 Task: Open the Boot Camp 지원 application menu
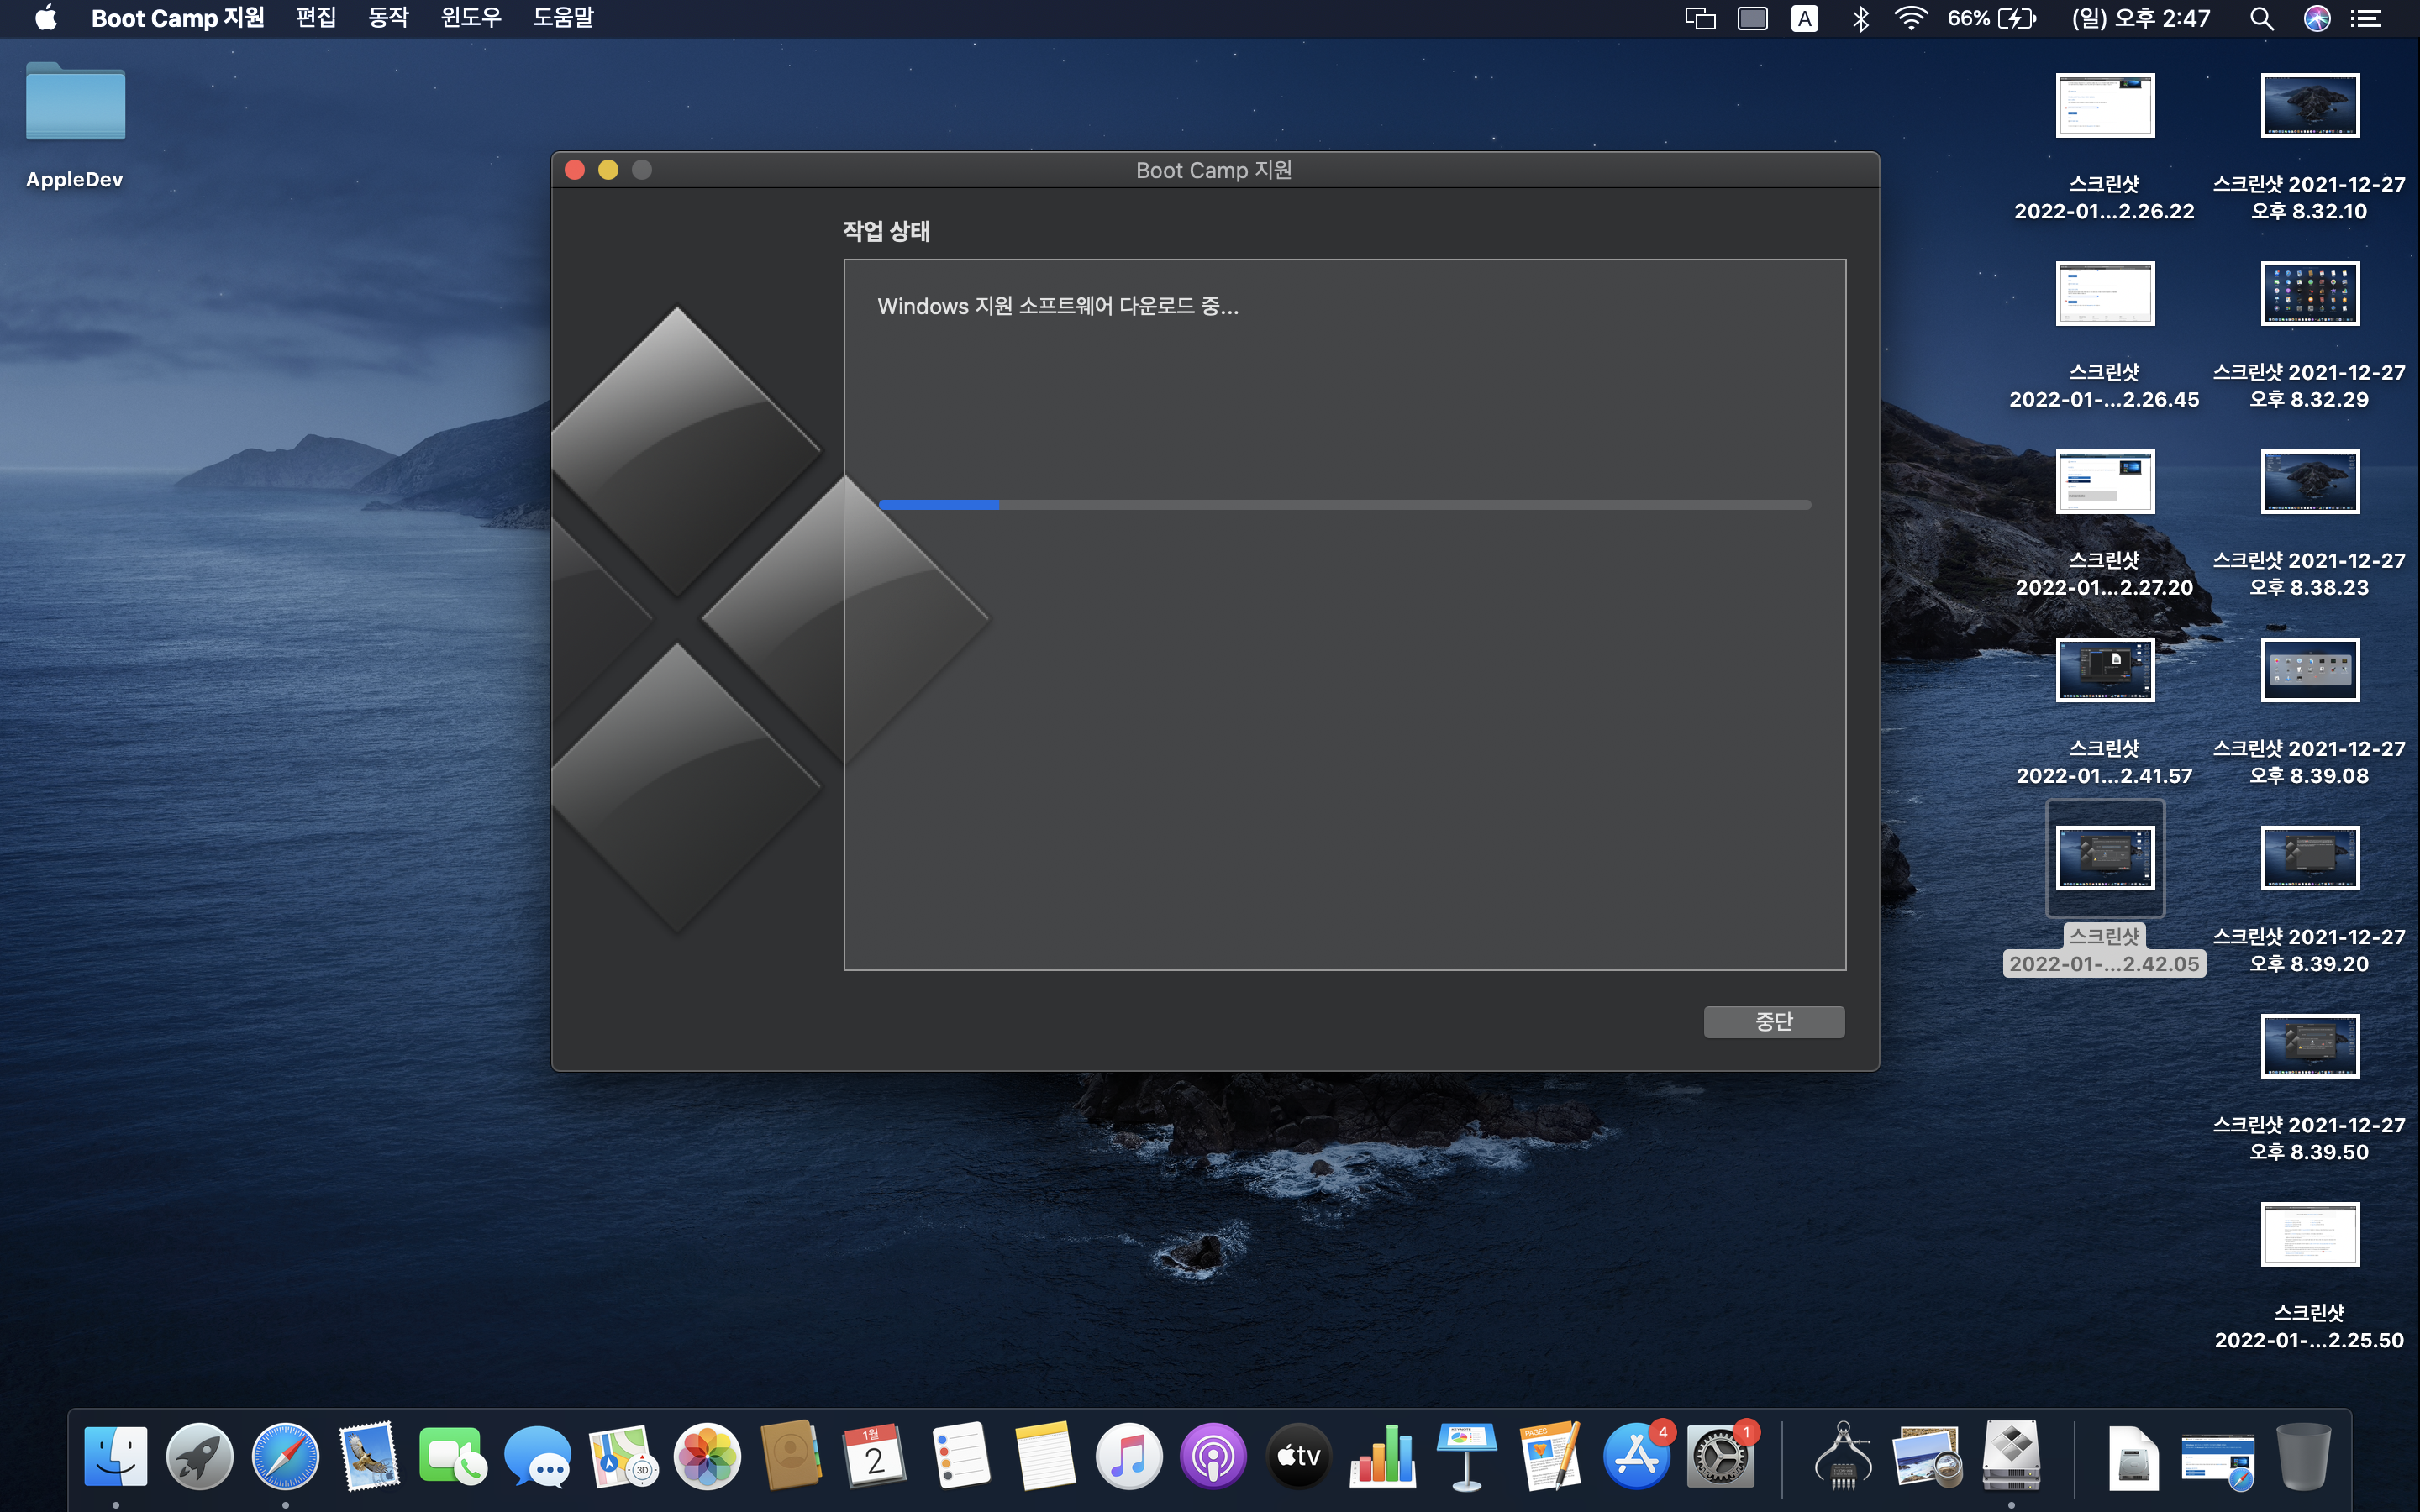click(x=177, y=18)
